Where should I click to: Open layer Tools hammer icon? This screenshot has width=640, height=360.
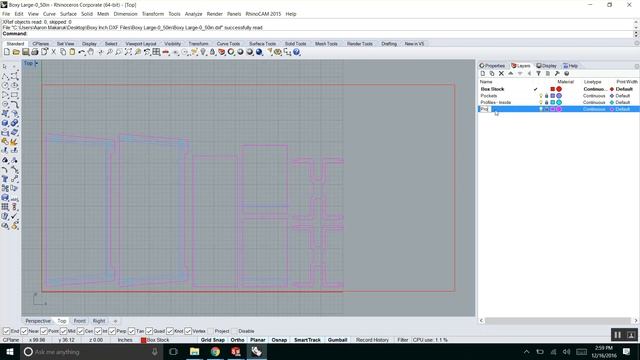click(557, 73)
